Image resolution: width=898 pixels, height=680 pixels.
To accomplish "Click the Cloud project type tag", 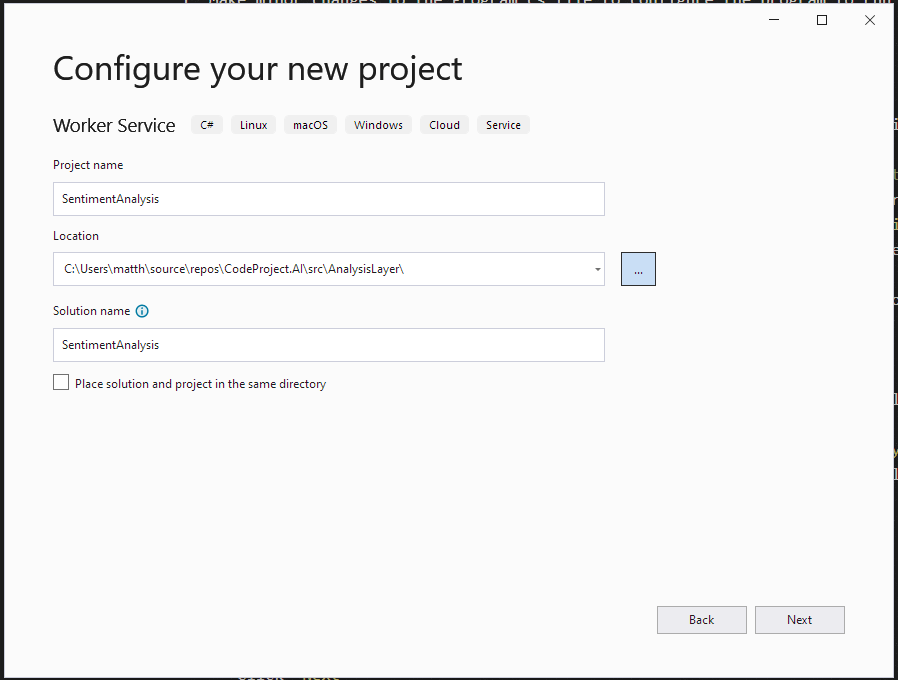I will tap(444, 125).
